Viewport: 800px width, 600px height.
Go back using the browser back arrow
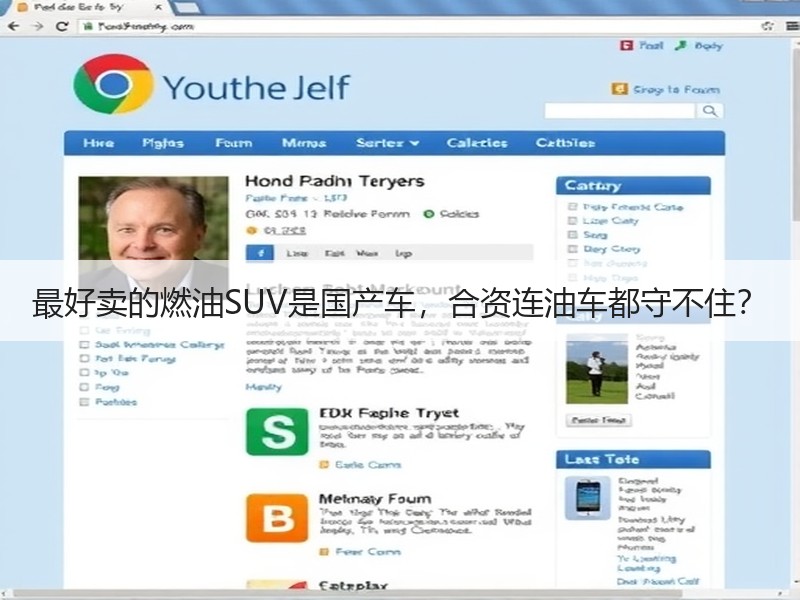pos(14,26)
